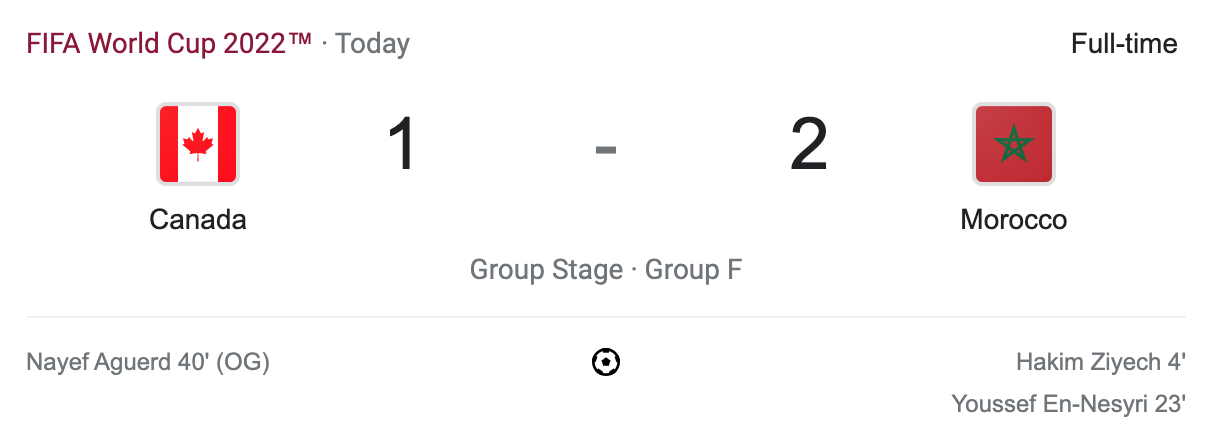Select the Group F label
The width and height of the screenshot is (1216, 442).
(693, 270)
